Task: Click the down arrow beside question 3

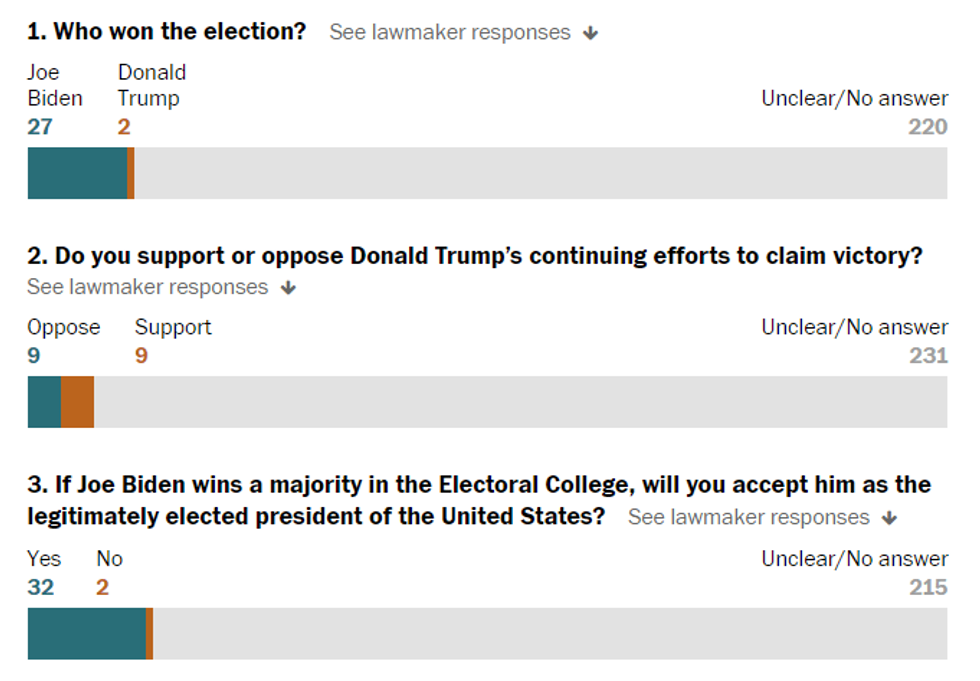Action: pos(890,518)
